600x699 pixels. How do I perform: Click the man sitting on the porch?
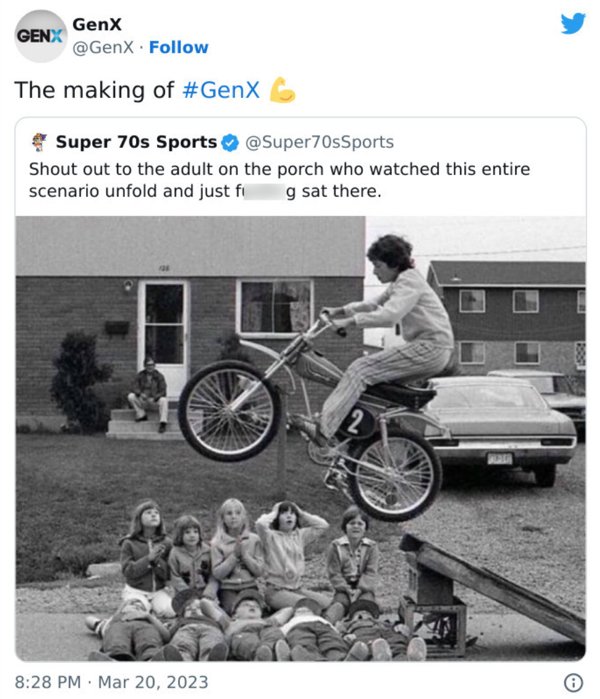148,395
